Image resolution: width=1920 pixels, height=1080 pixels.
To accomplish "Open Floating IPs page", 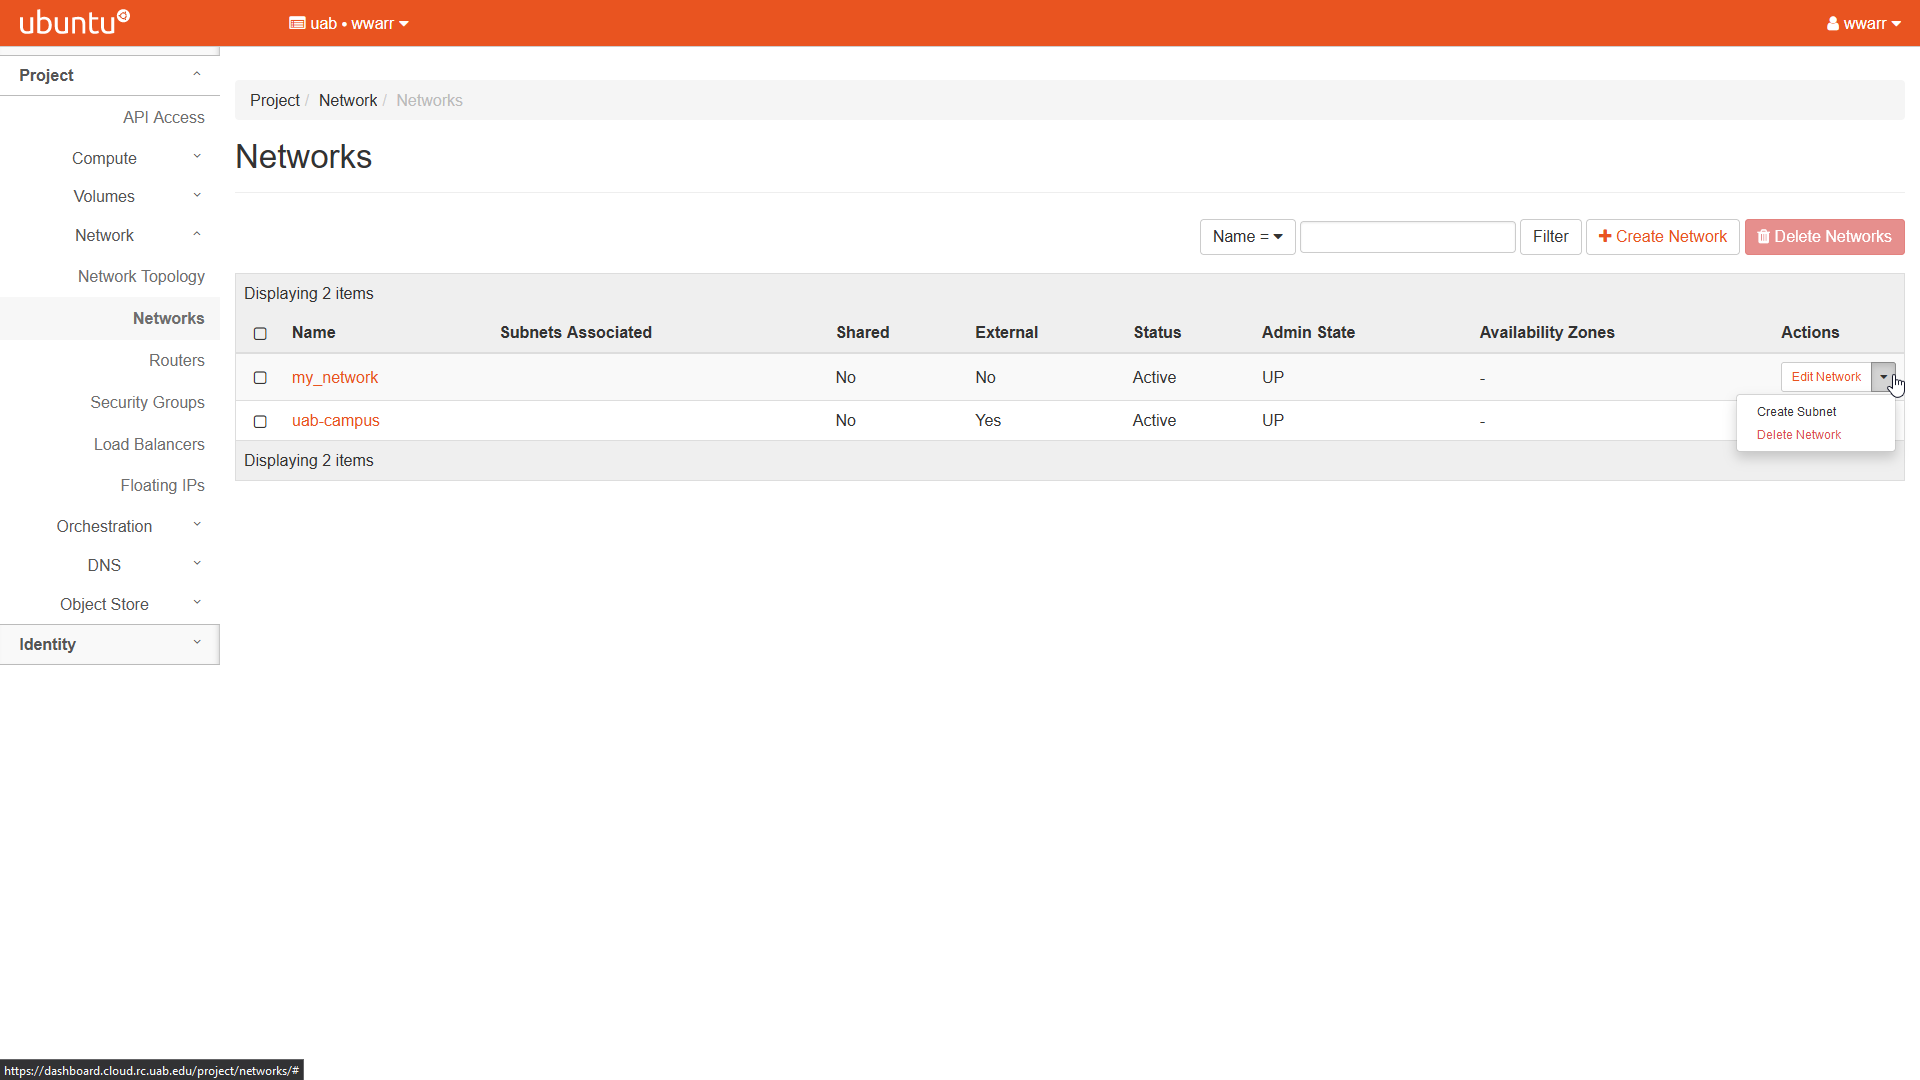I will 162,485.
